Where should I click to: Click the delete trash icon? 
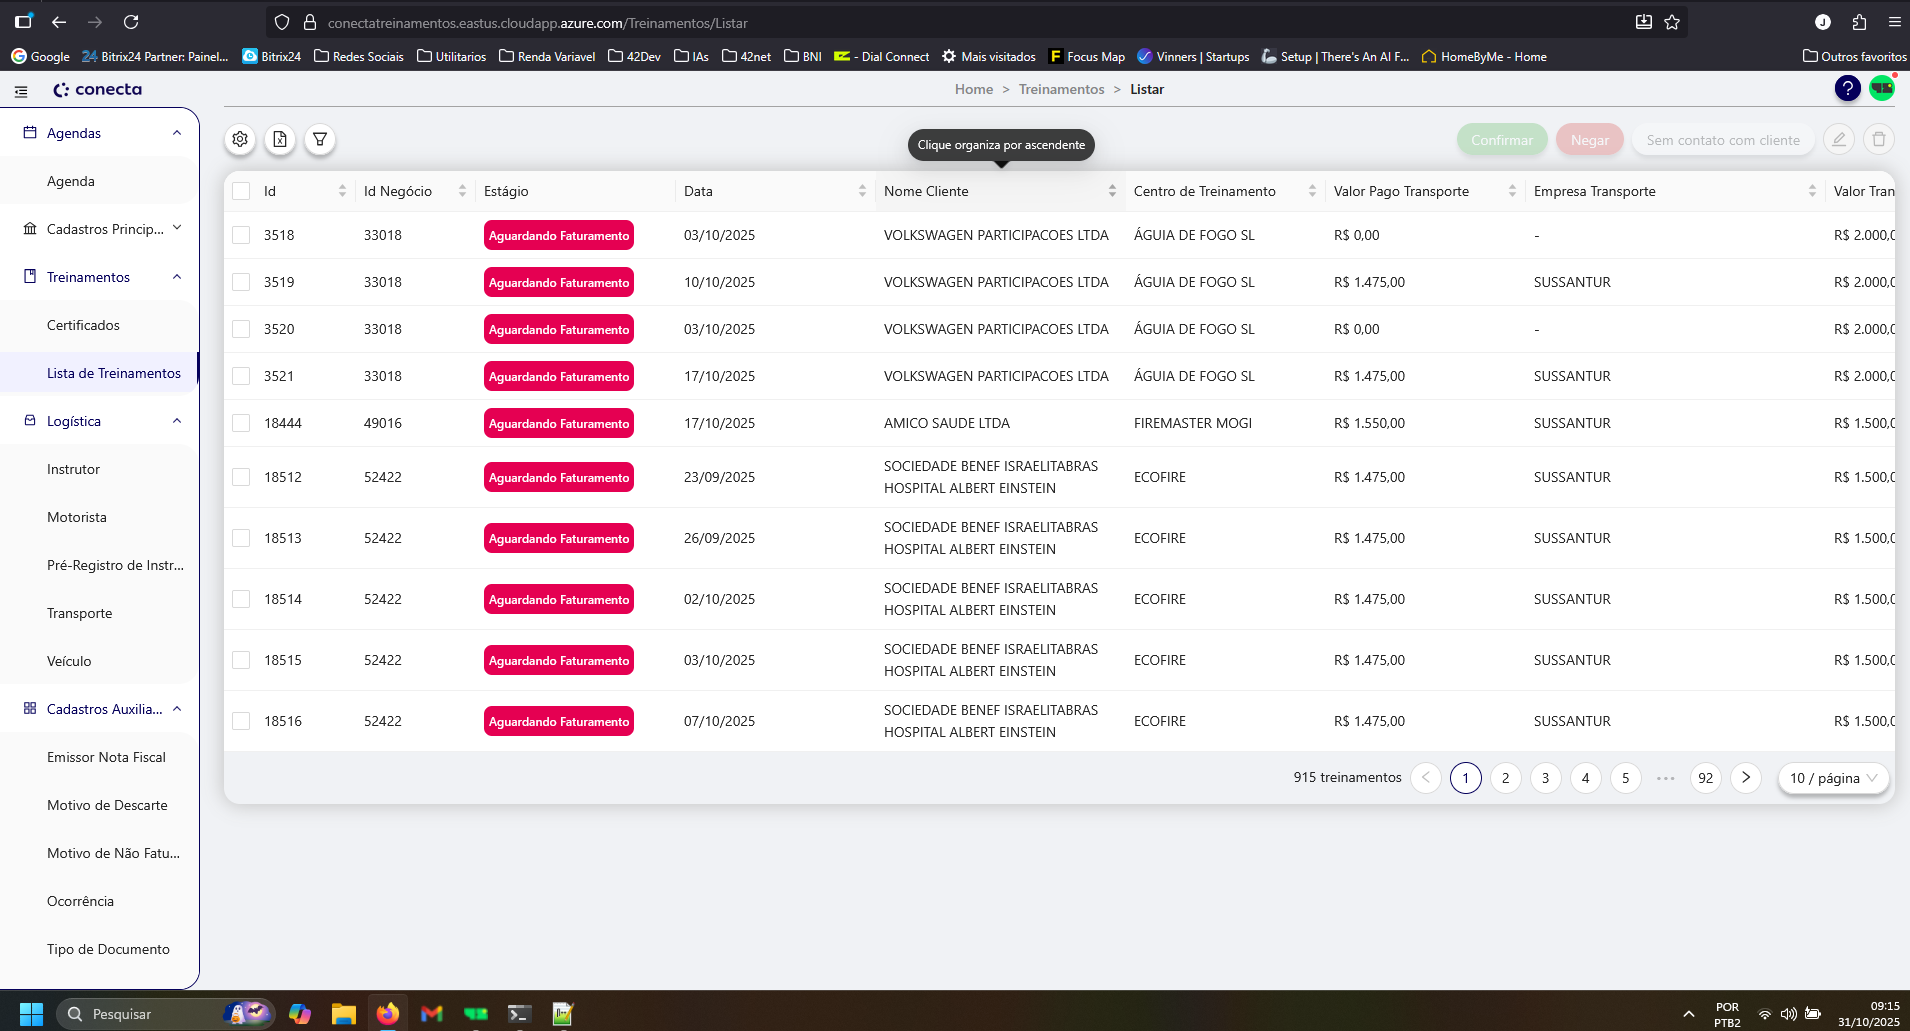(1878, 139)
